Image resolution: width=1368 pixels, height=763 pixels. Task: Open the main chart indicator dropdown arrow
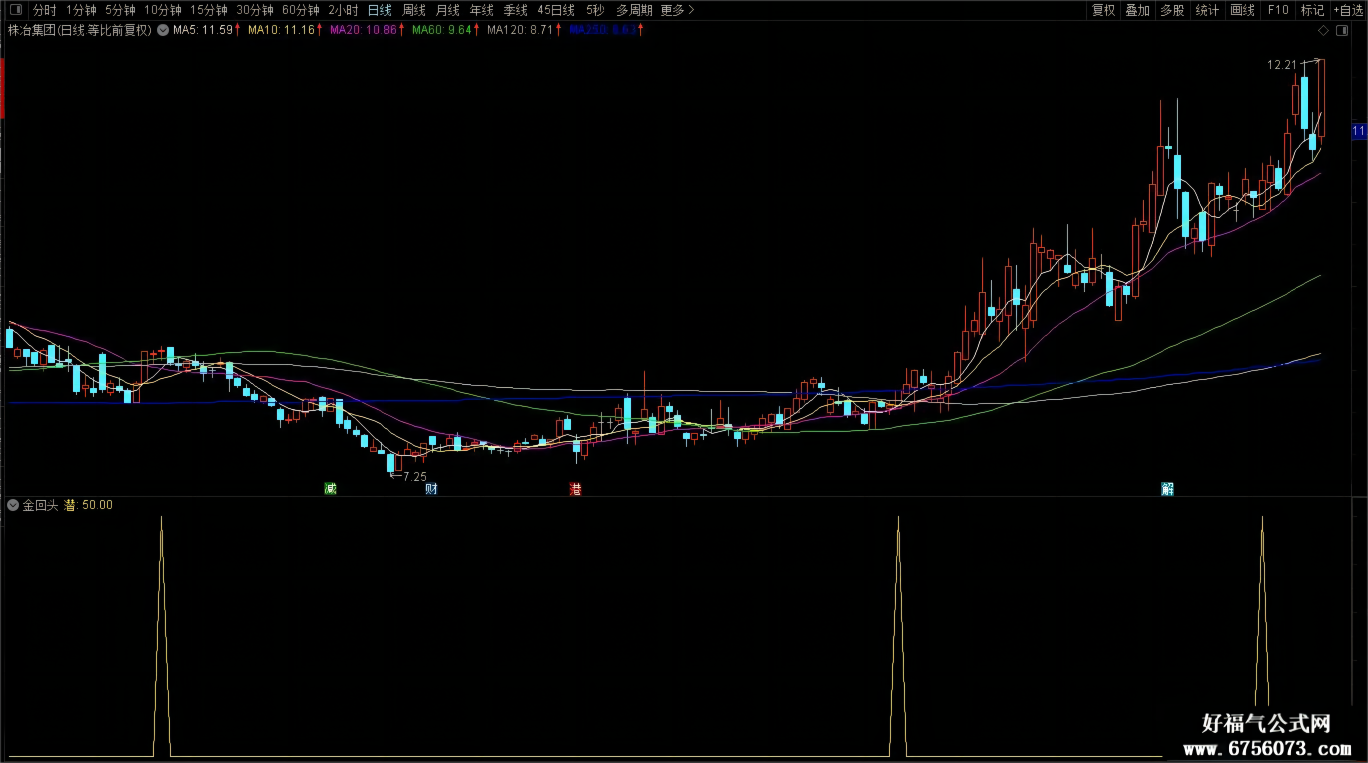tap(162, 30)
